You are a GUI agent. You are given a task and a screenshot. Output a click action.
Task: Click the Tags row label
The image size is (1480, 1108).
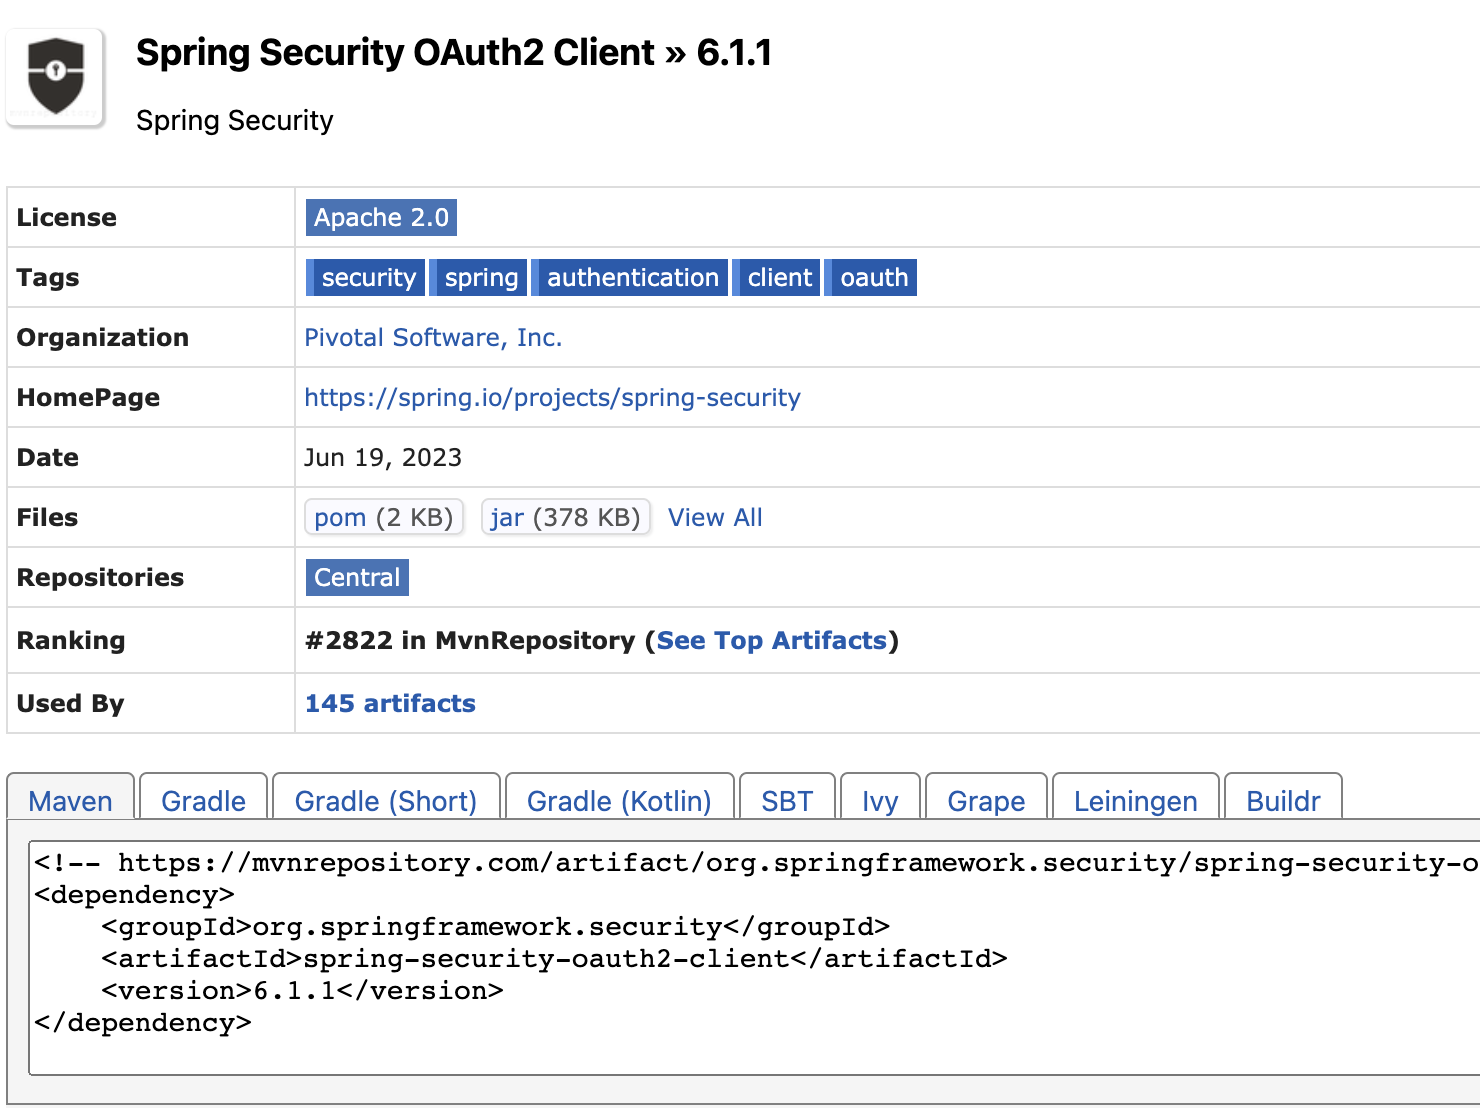pos(48,277)
